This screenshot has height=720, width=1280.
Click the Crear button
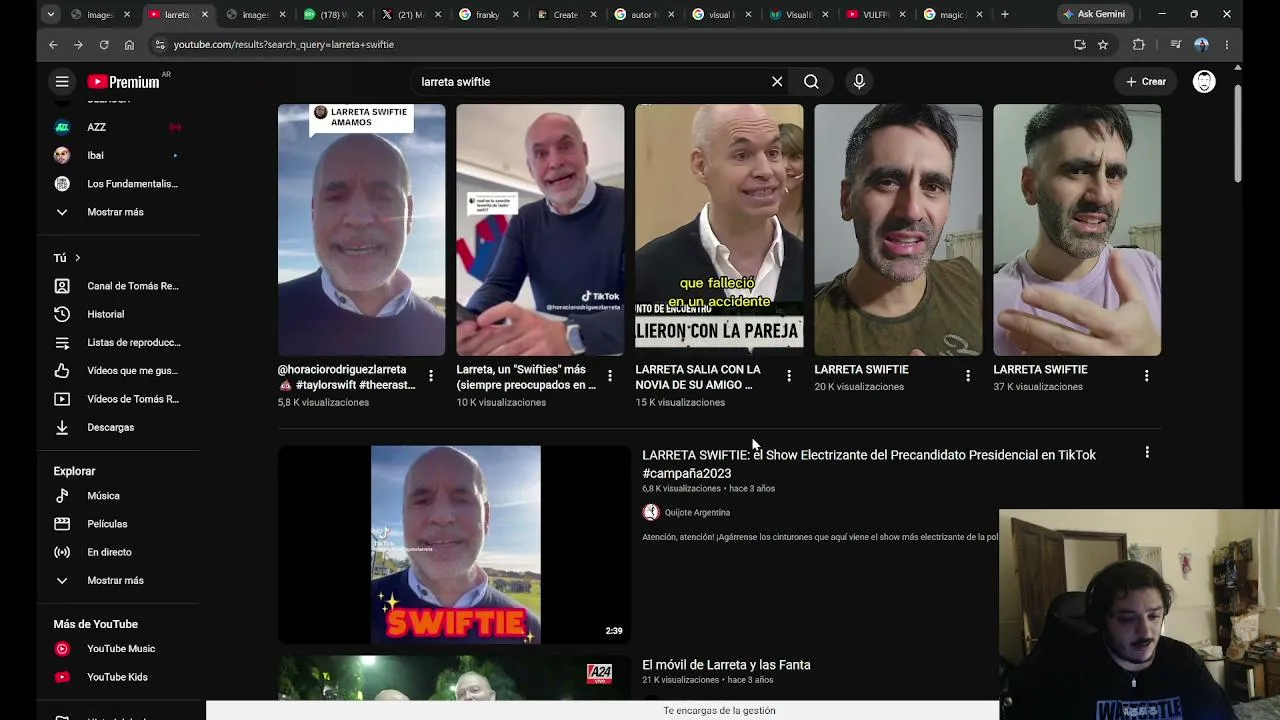[1146, 82]
